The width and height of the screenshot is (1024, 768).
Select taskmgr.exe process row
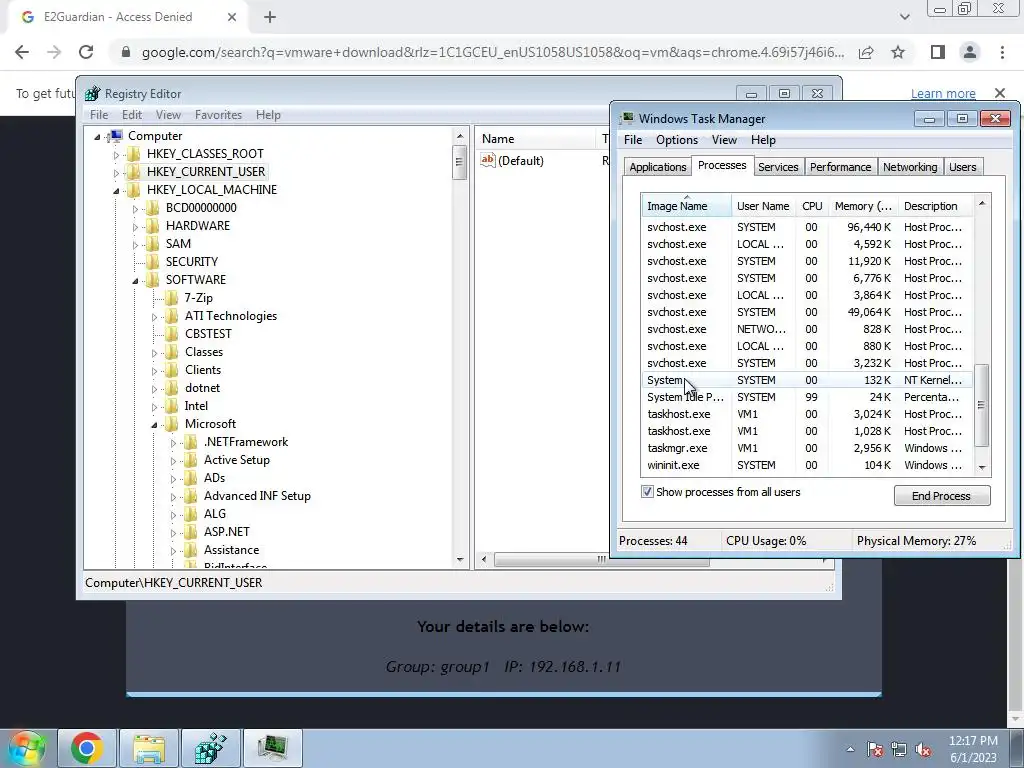click(x=807, y=448)
